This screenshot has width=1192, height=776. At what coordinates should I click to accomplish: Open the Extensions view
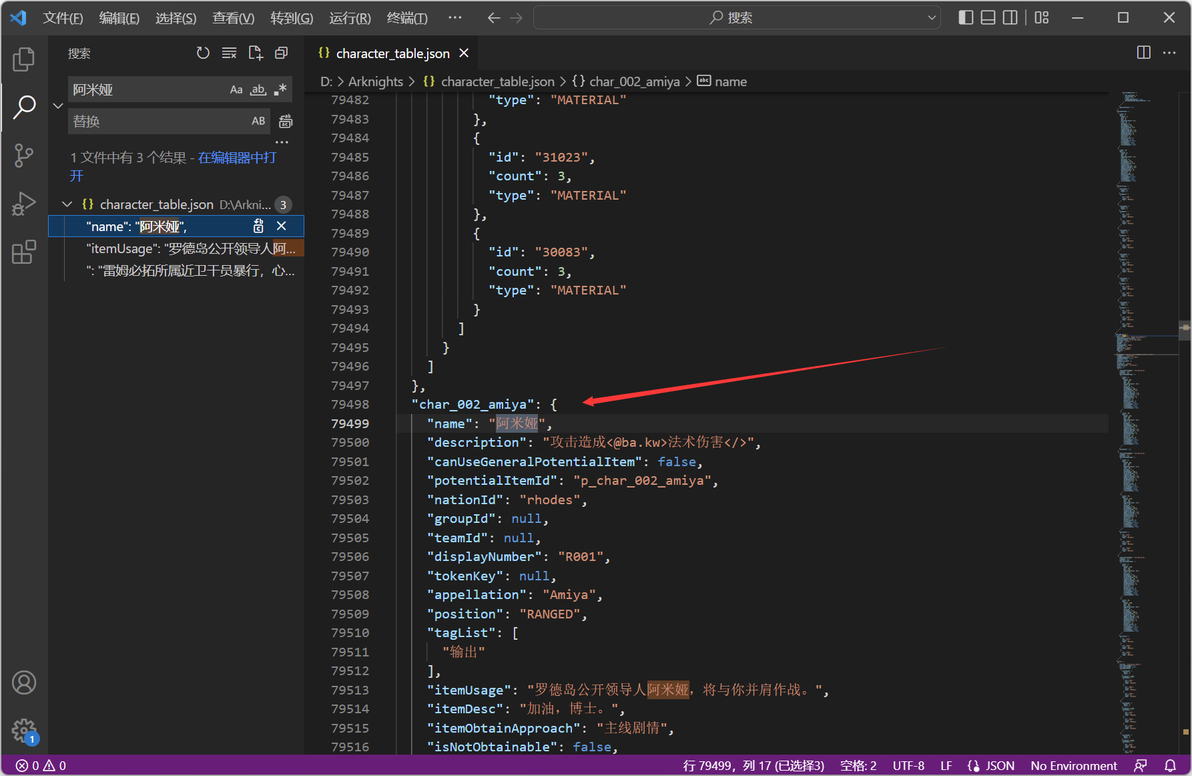click(x=24, y=252)
